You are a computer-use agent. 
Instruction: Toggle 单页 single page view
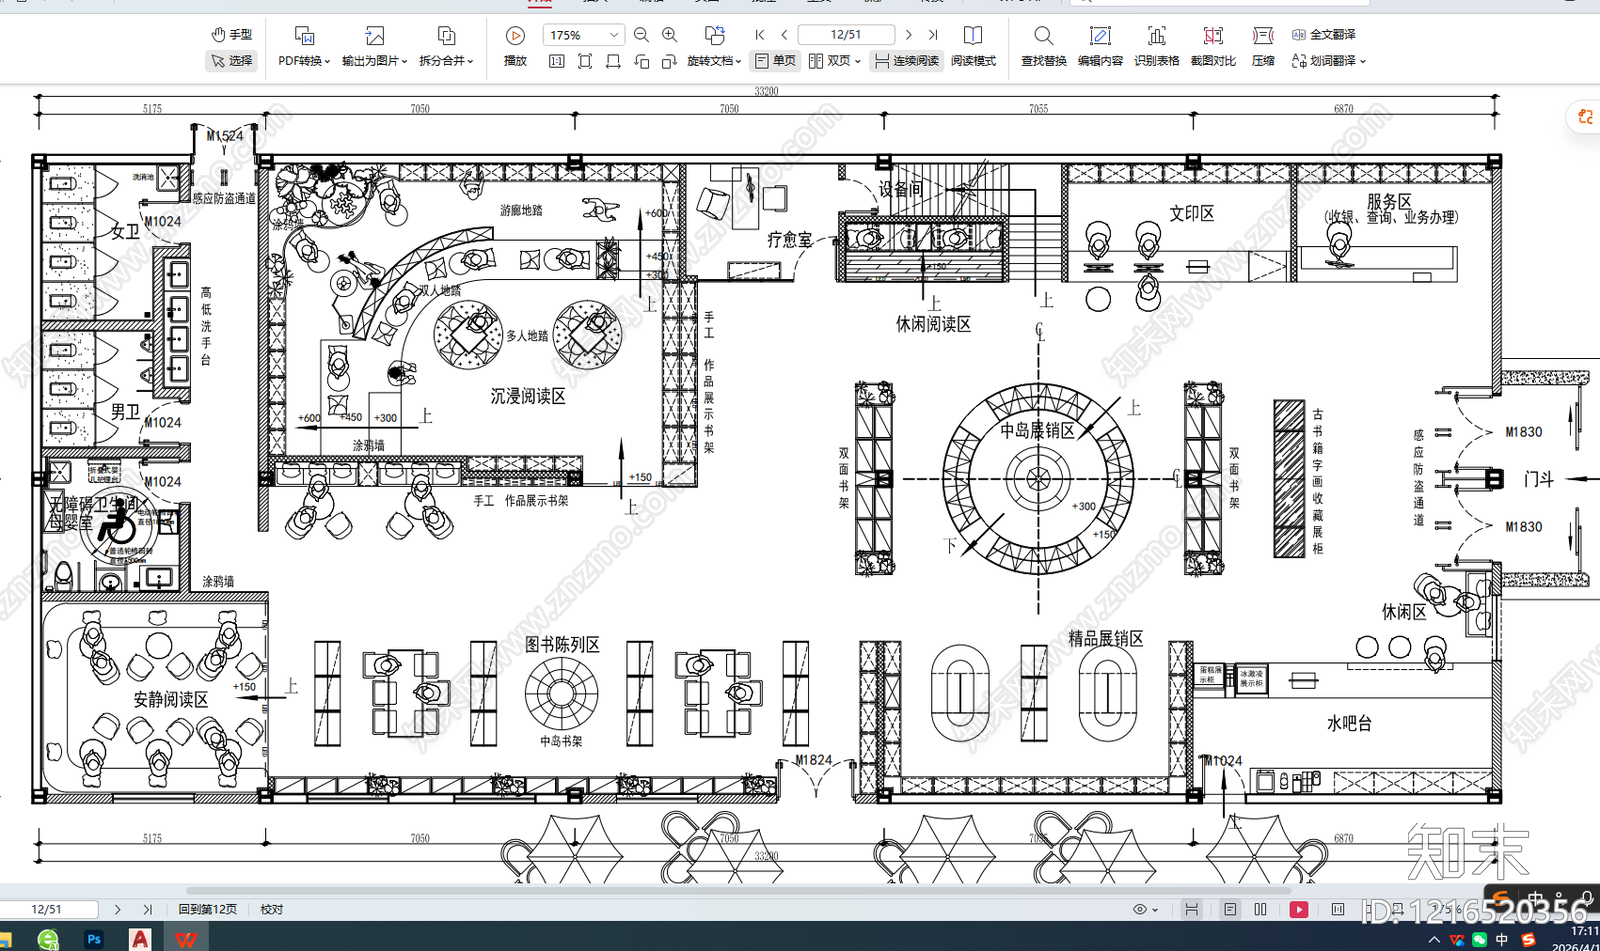click(776, 61)
